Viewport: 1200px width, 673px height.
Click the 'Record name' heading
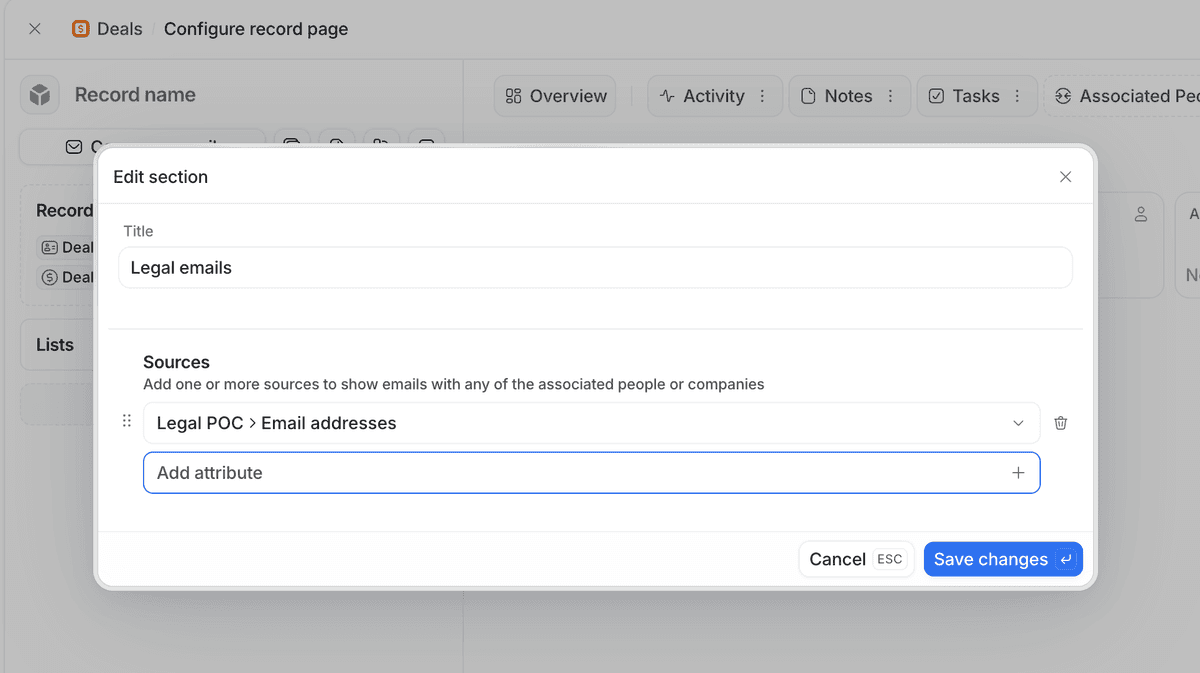click(135, 95)
